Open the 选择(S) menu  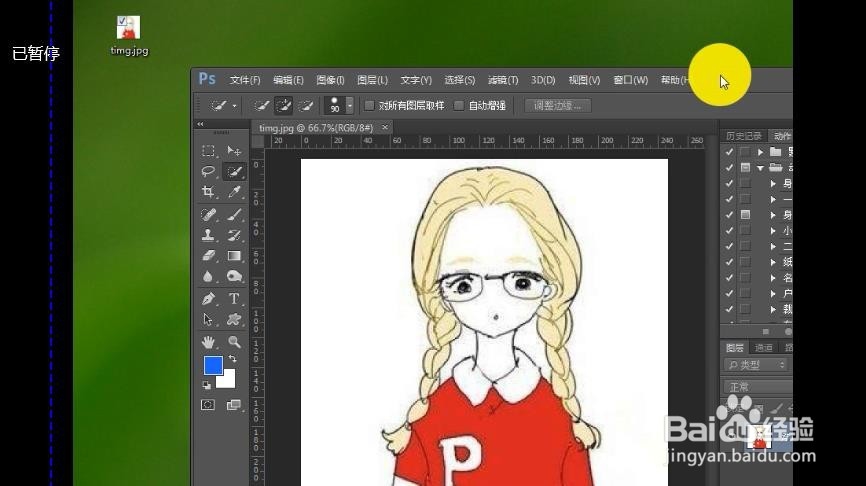(x=460, y=80)
